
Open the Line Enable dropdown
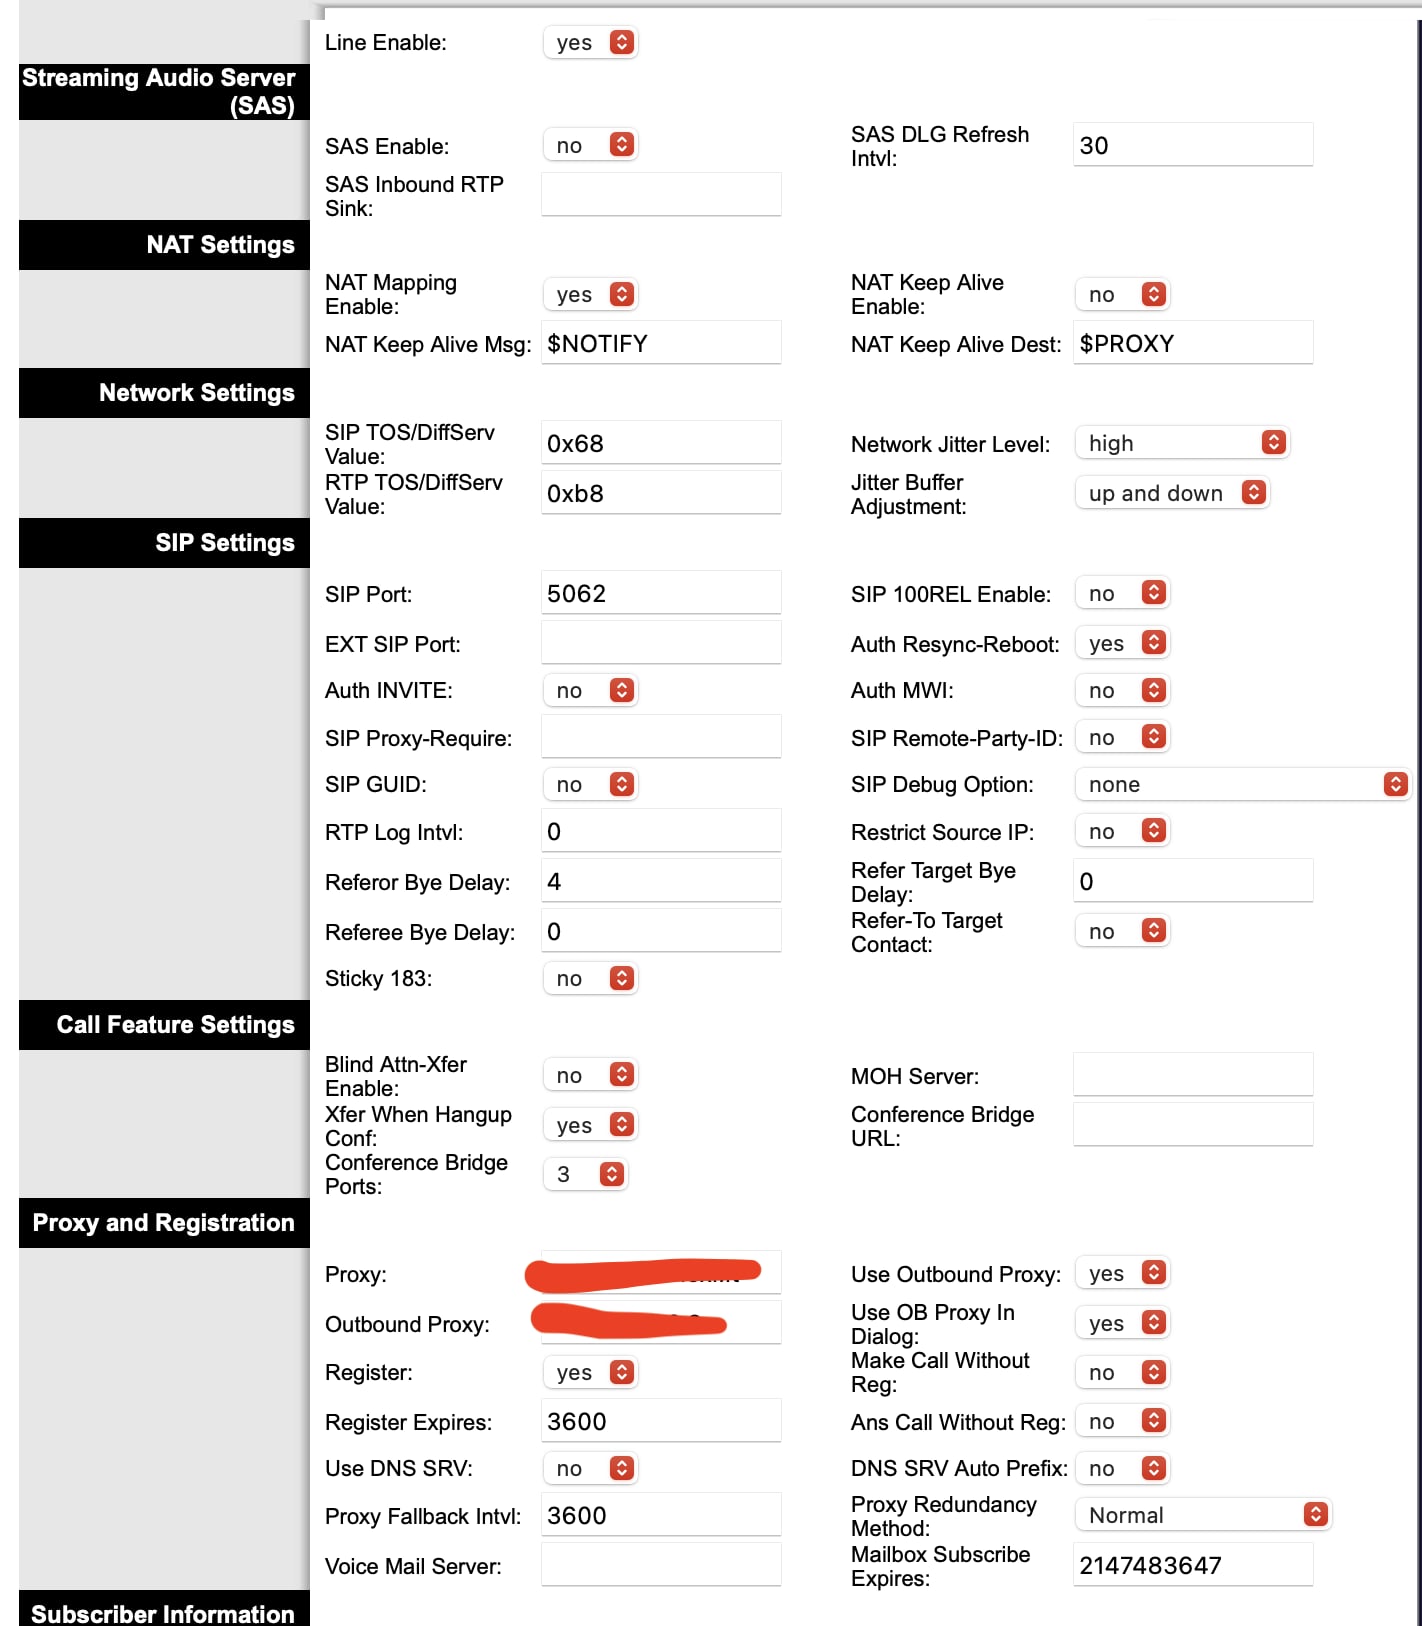click(x=590, y=42)
